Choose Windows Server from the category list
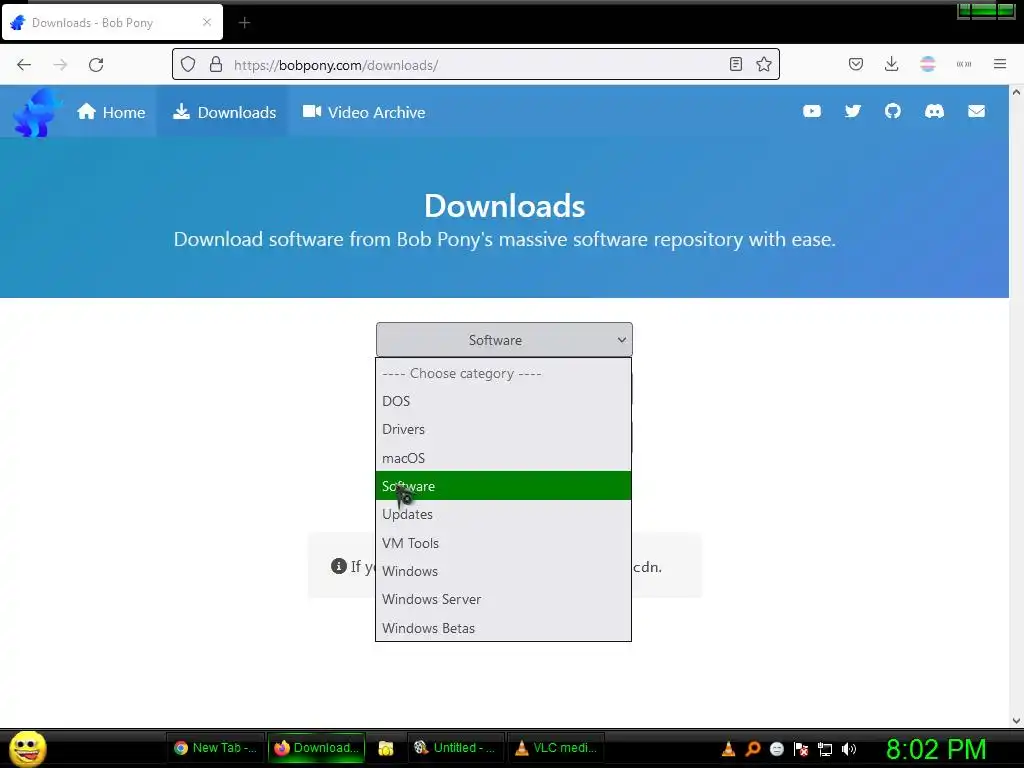1024x768 pixels. click(x=504, y=600)
